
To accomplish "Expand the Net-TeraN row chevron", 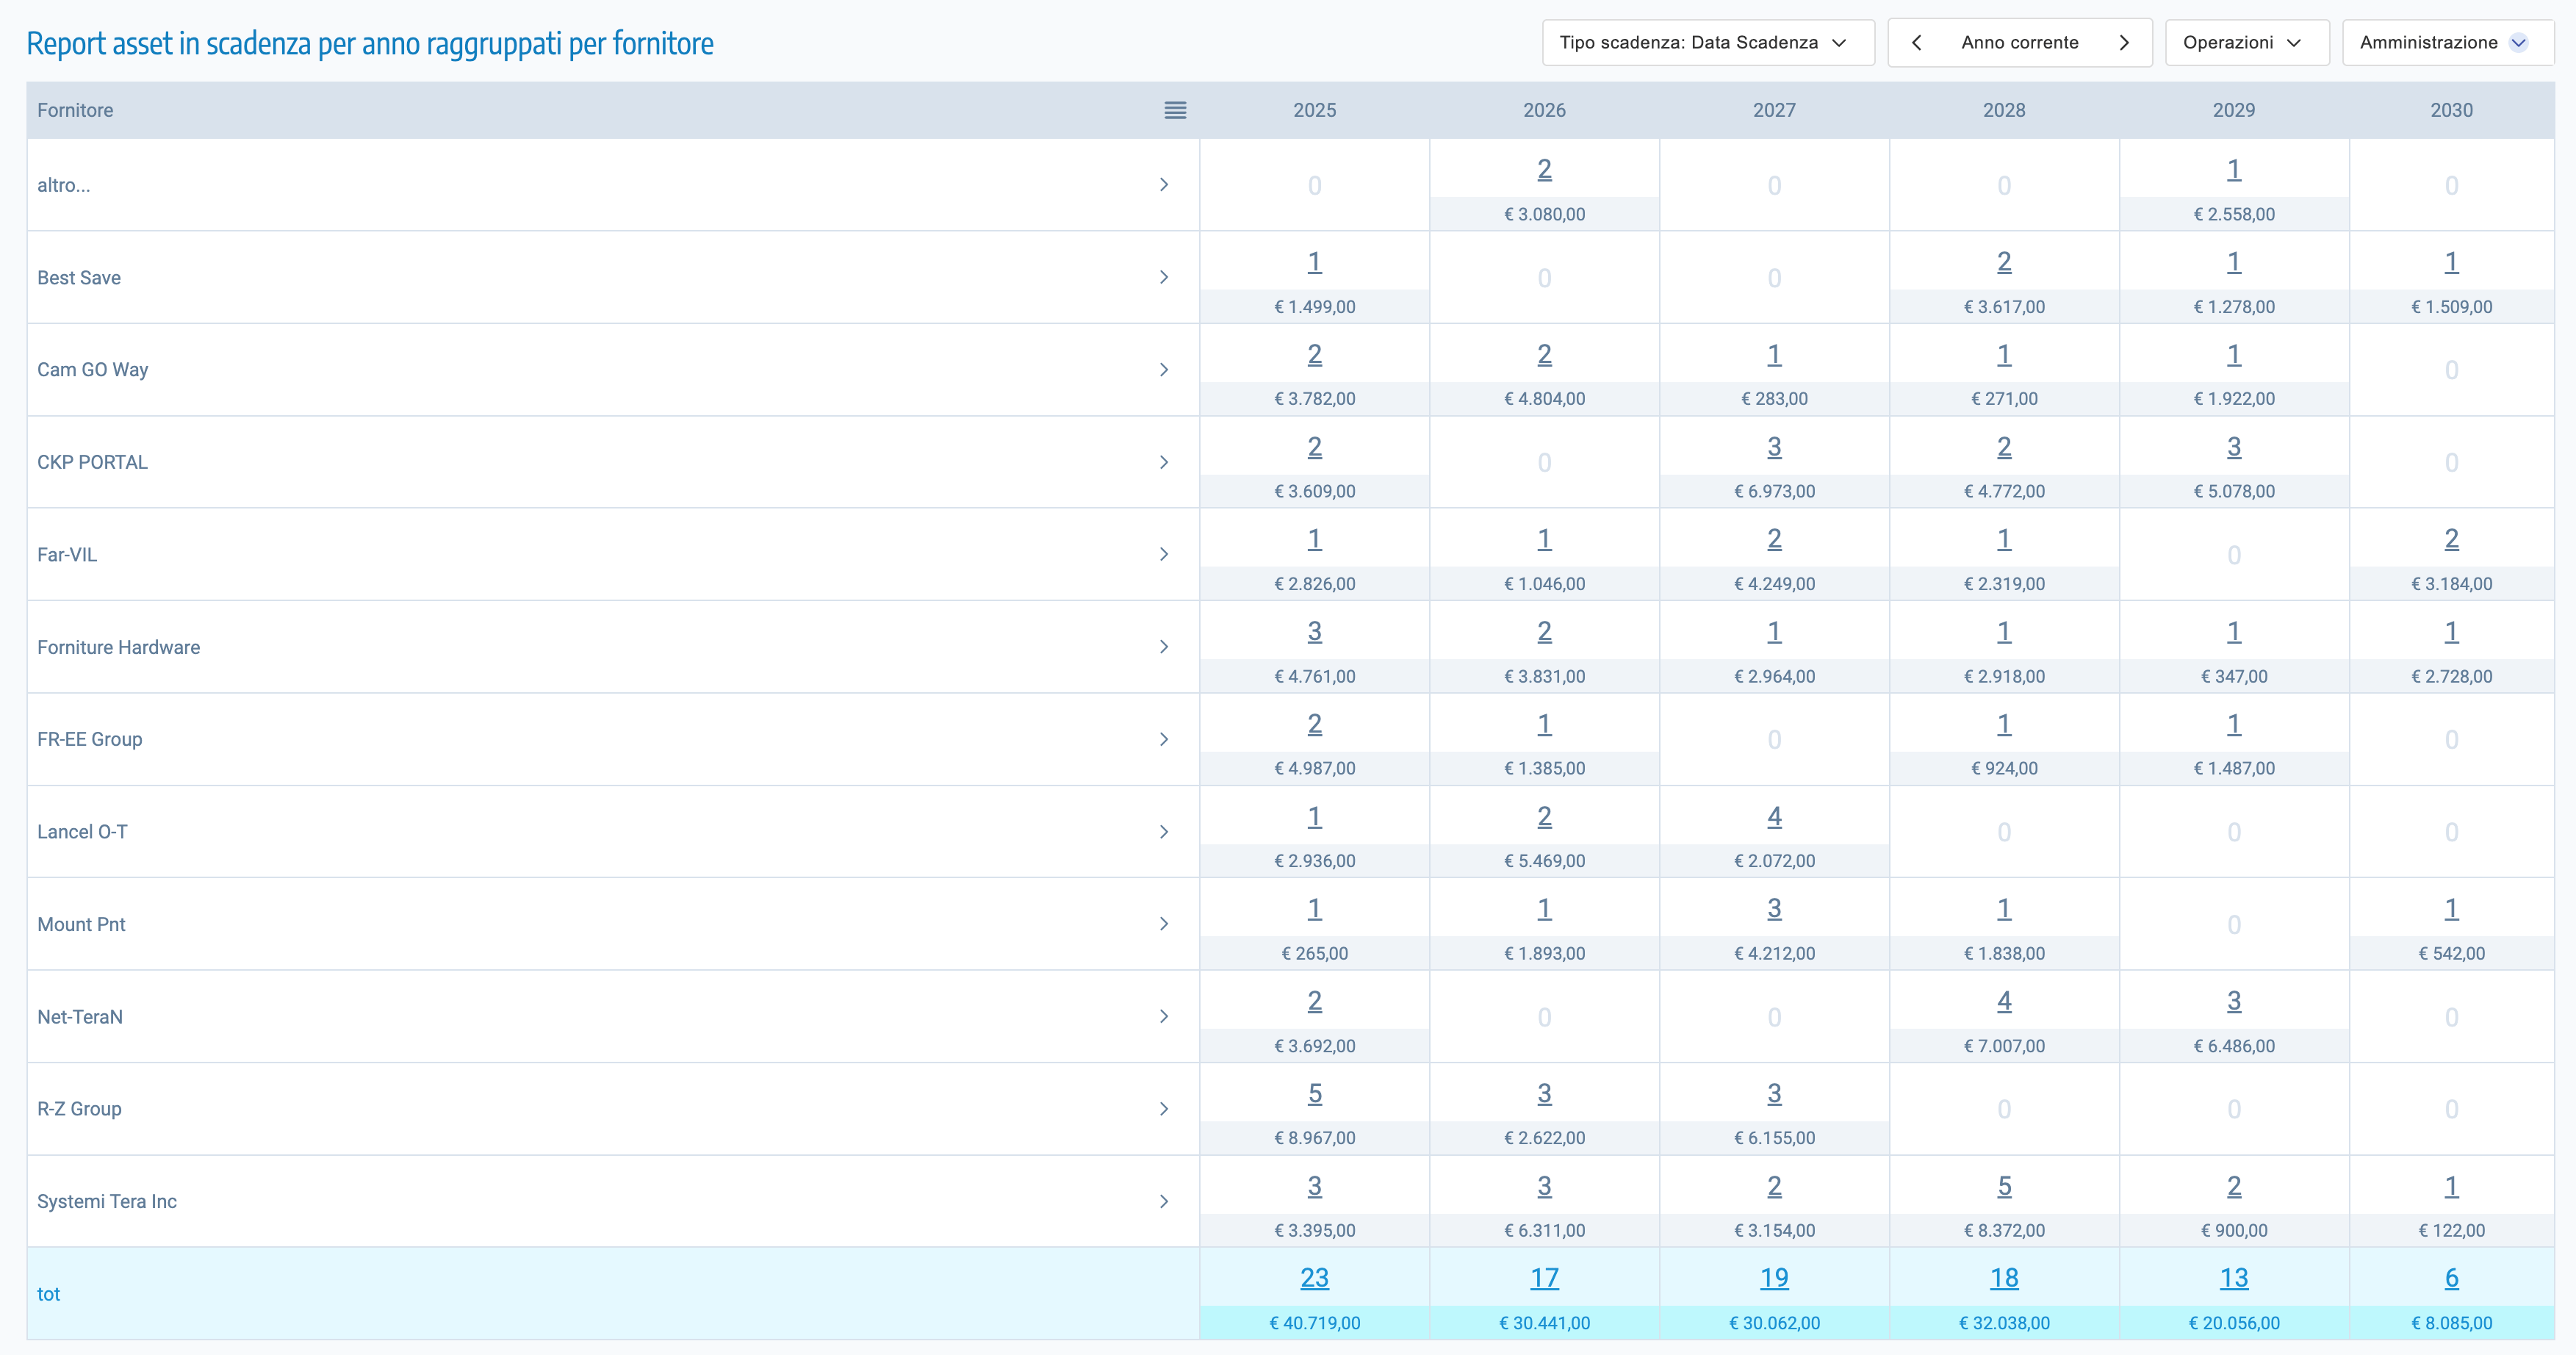I will pos(1164,1017).
